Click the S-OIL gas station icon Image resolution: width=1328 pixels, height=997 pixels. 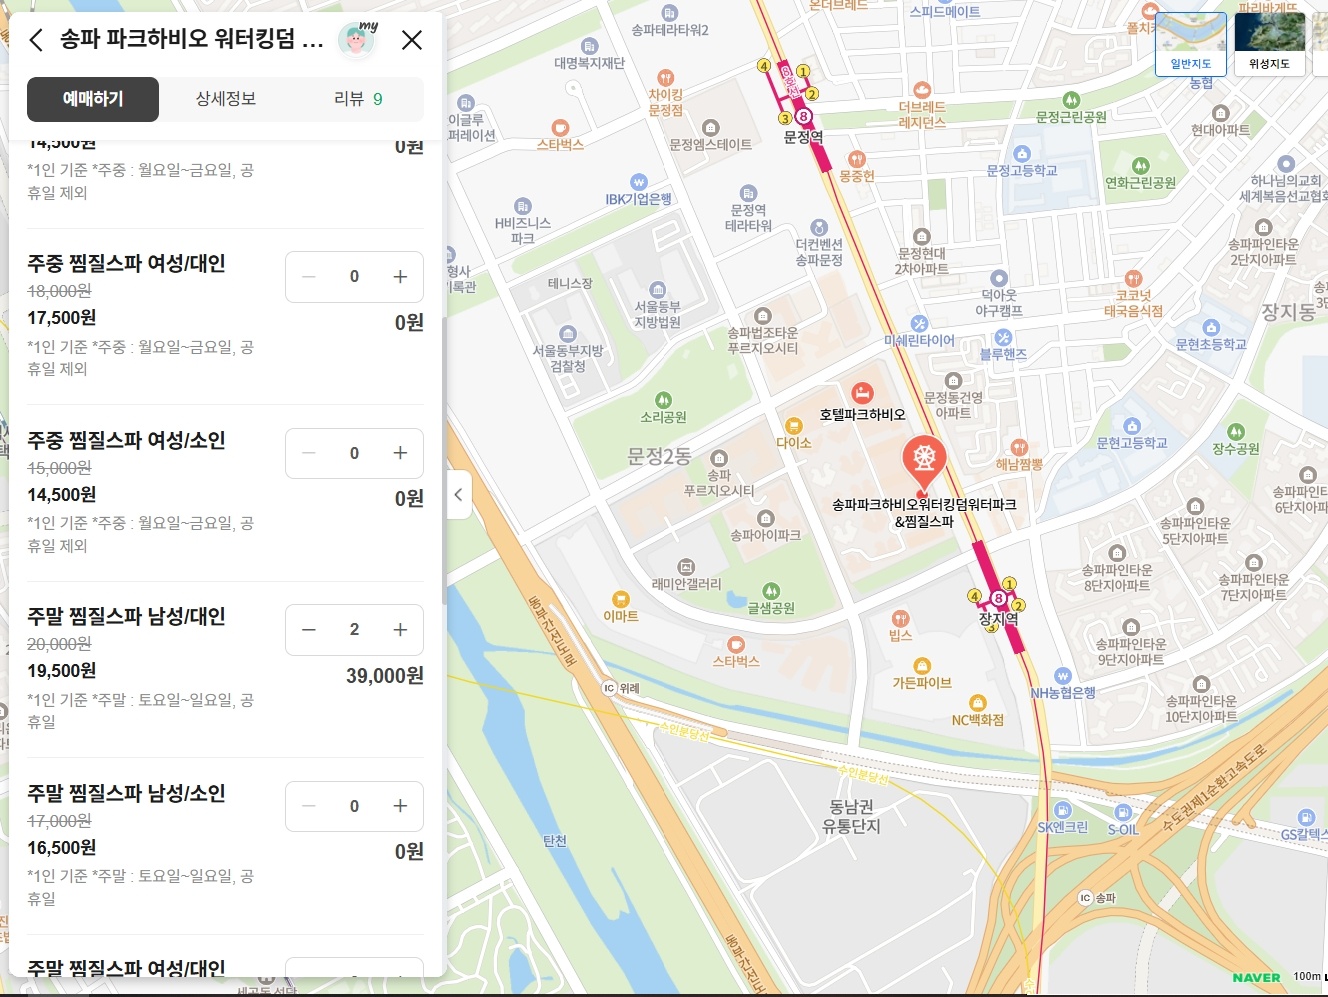pyautogui.click(x=1123, y=812)
